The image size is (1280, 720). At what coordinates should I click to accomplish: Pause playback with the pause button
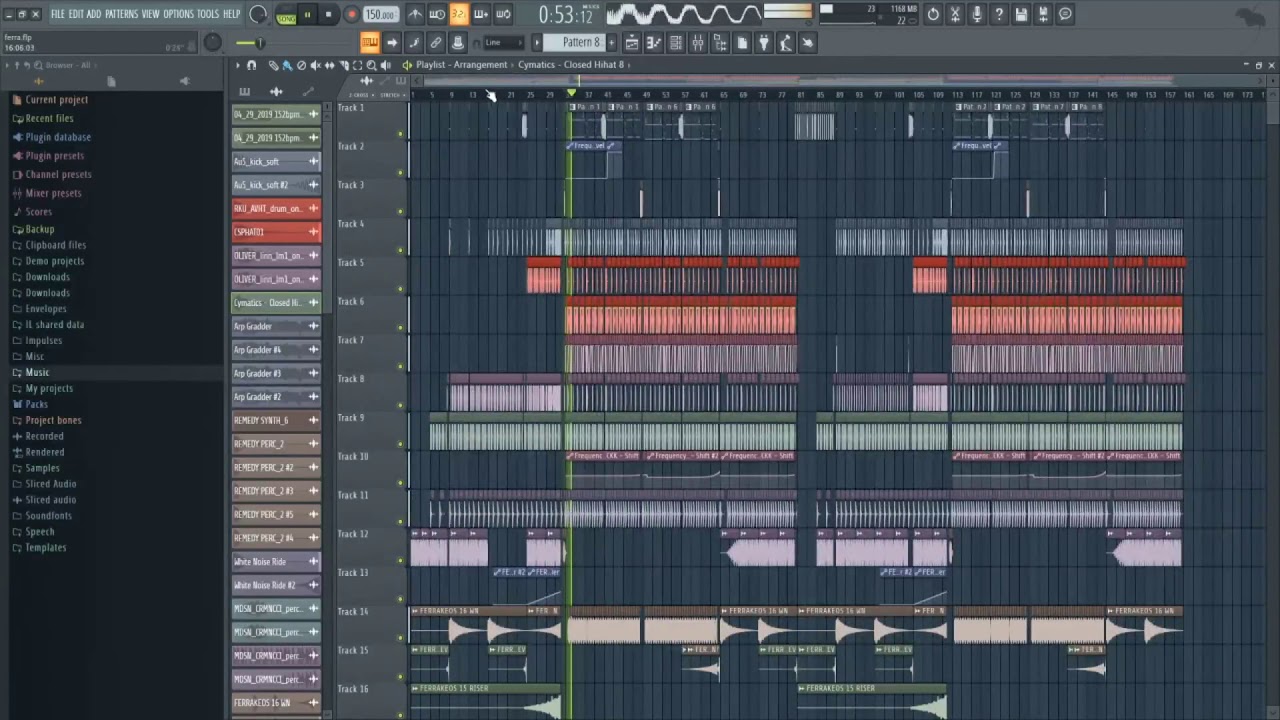pyautogui.click(x=307, y=15)
